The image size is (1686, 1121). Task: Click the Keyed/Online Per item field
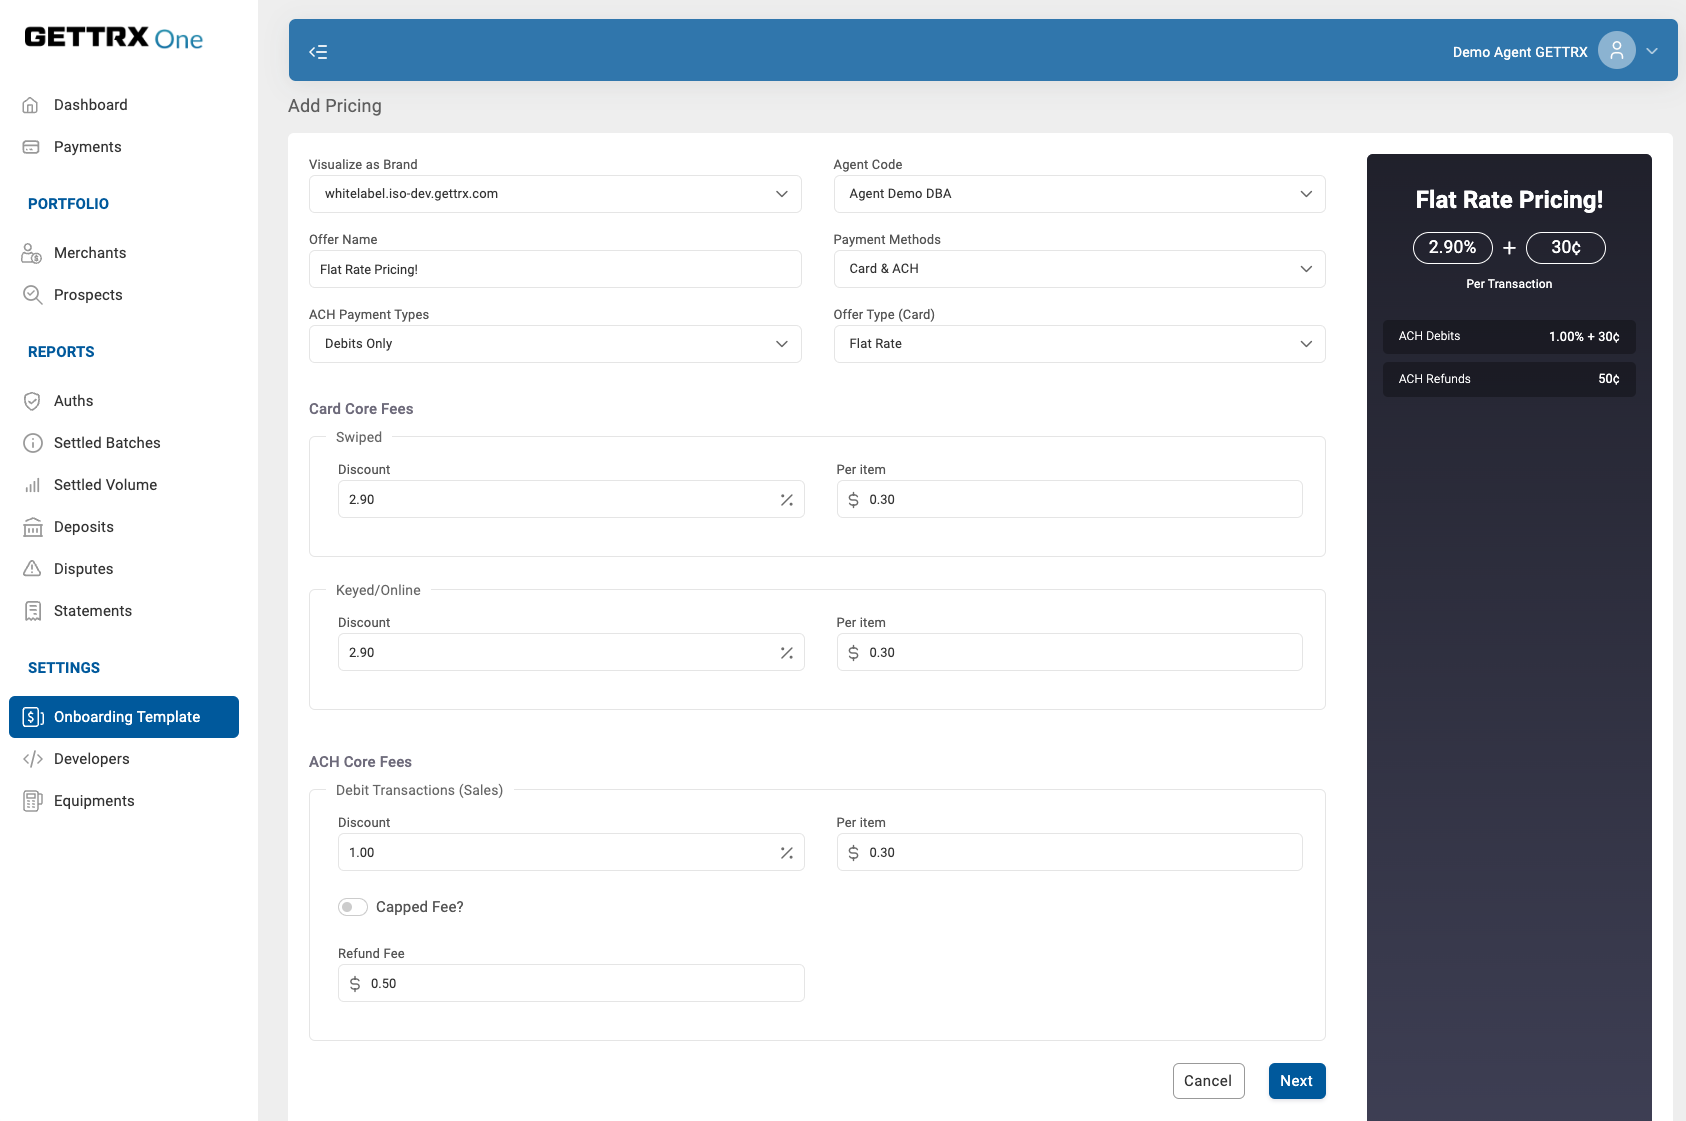pos(1069,652)
